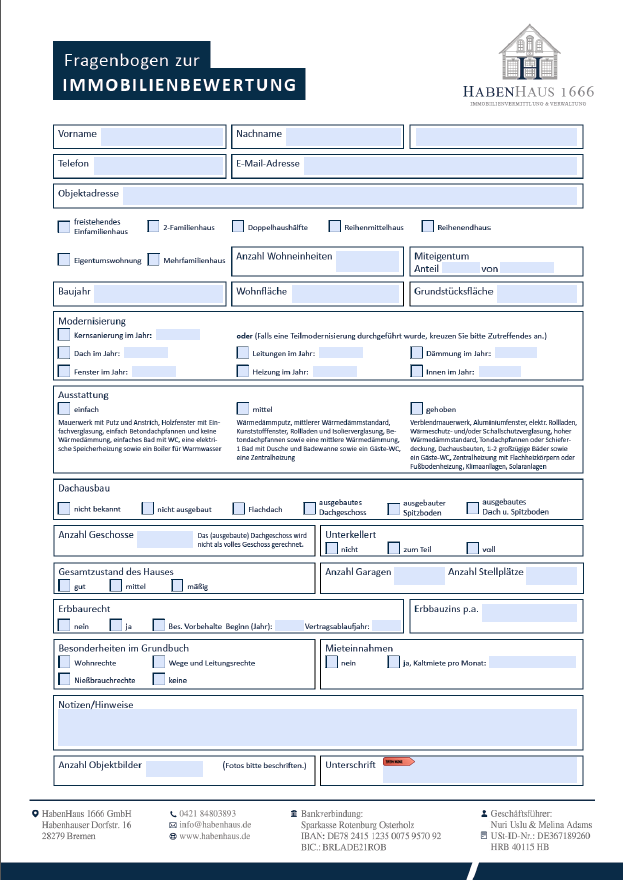Check the Kernsanierung im Jahr box
Screen dimensions: 623x880
click(x=64, y=335)
